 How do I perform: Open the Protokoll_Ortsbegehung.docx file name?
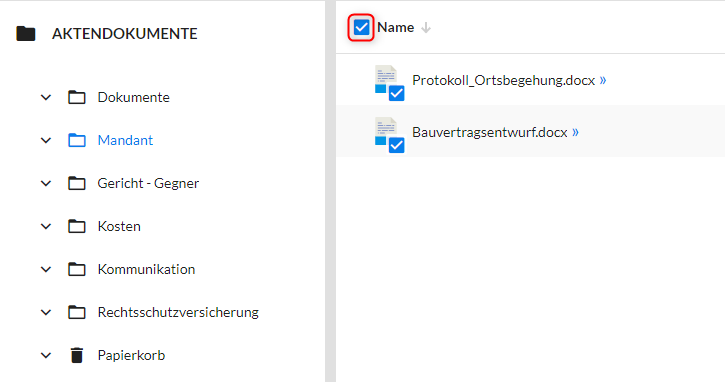tap(503, 80)
